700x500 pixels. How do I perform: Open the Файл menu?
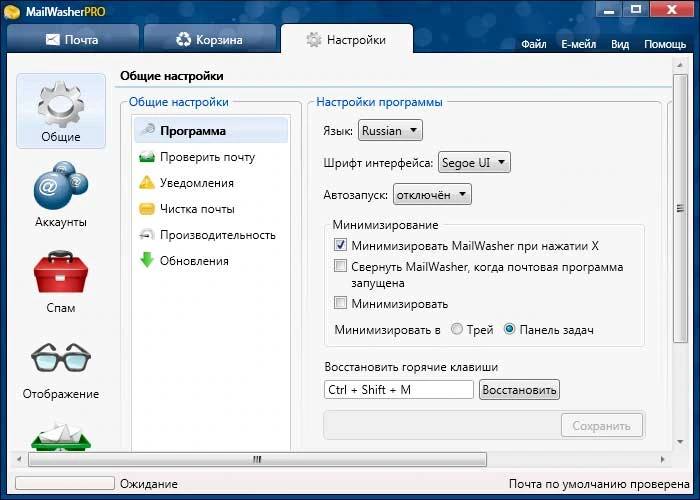pos(534,44)
